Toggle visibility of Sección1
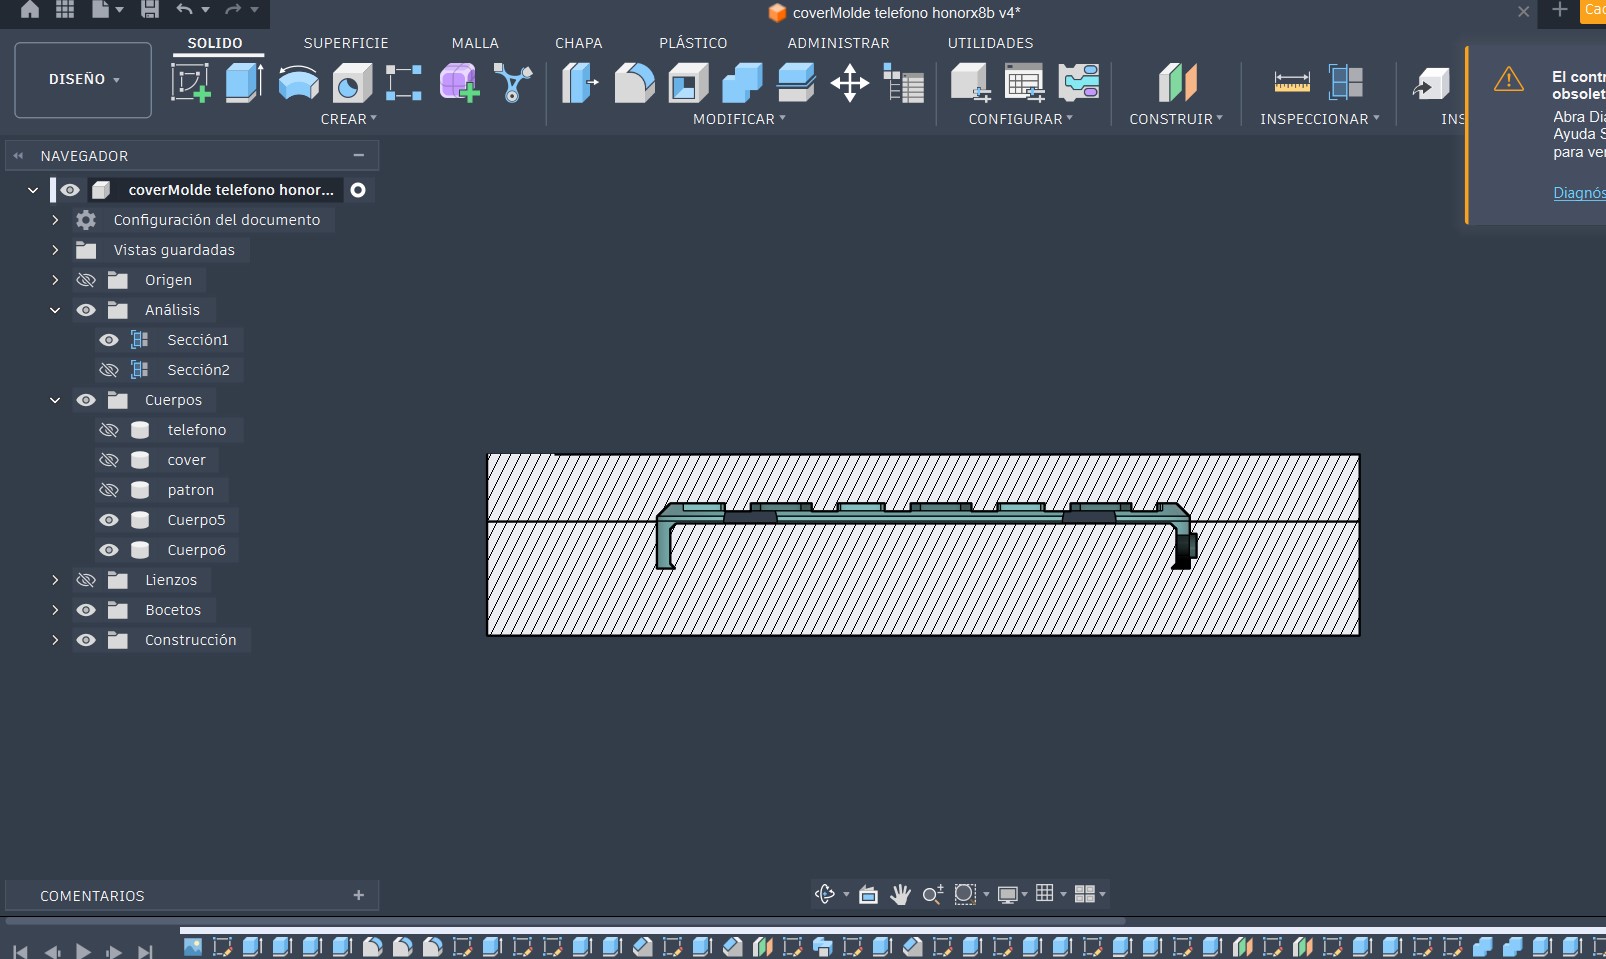The height and width of the screenshot is (959, 1606). (109, 340)
